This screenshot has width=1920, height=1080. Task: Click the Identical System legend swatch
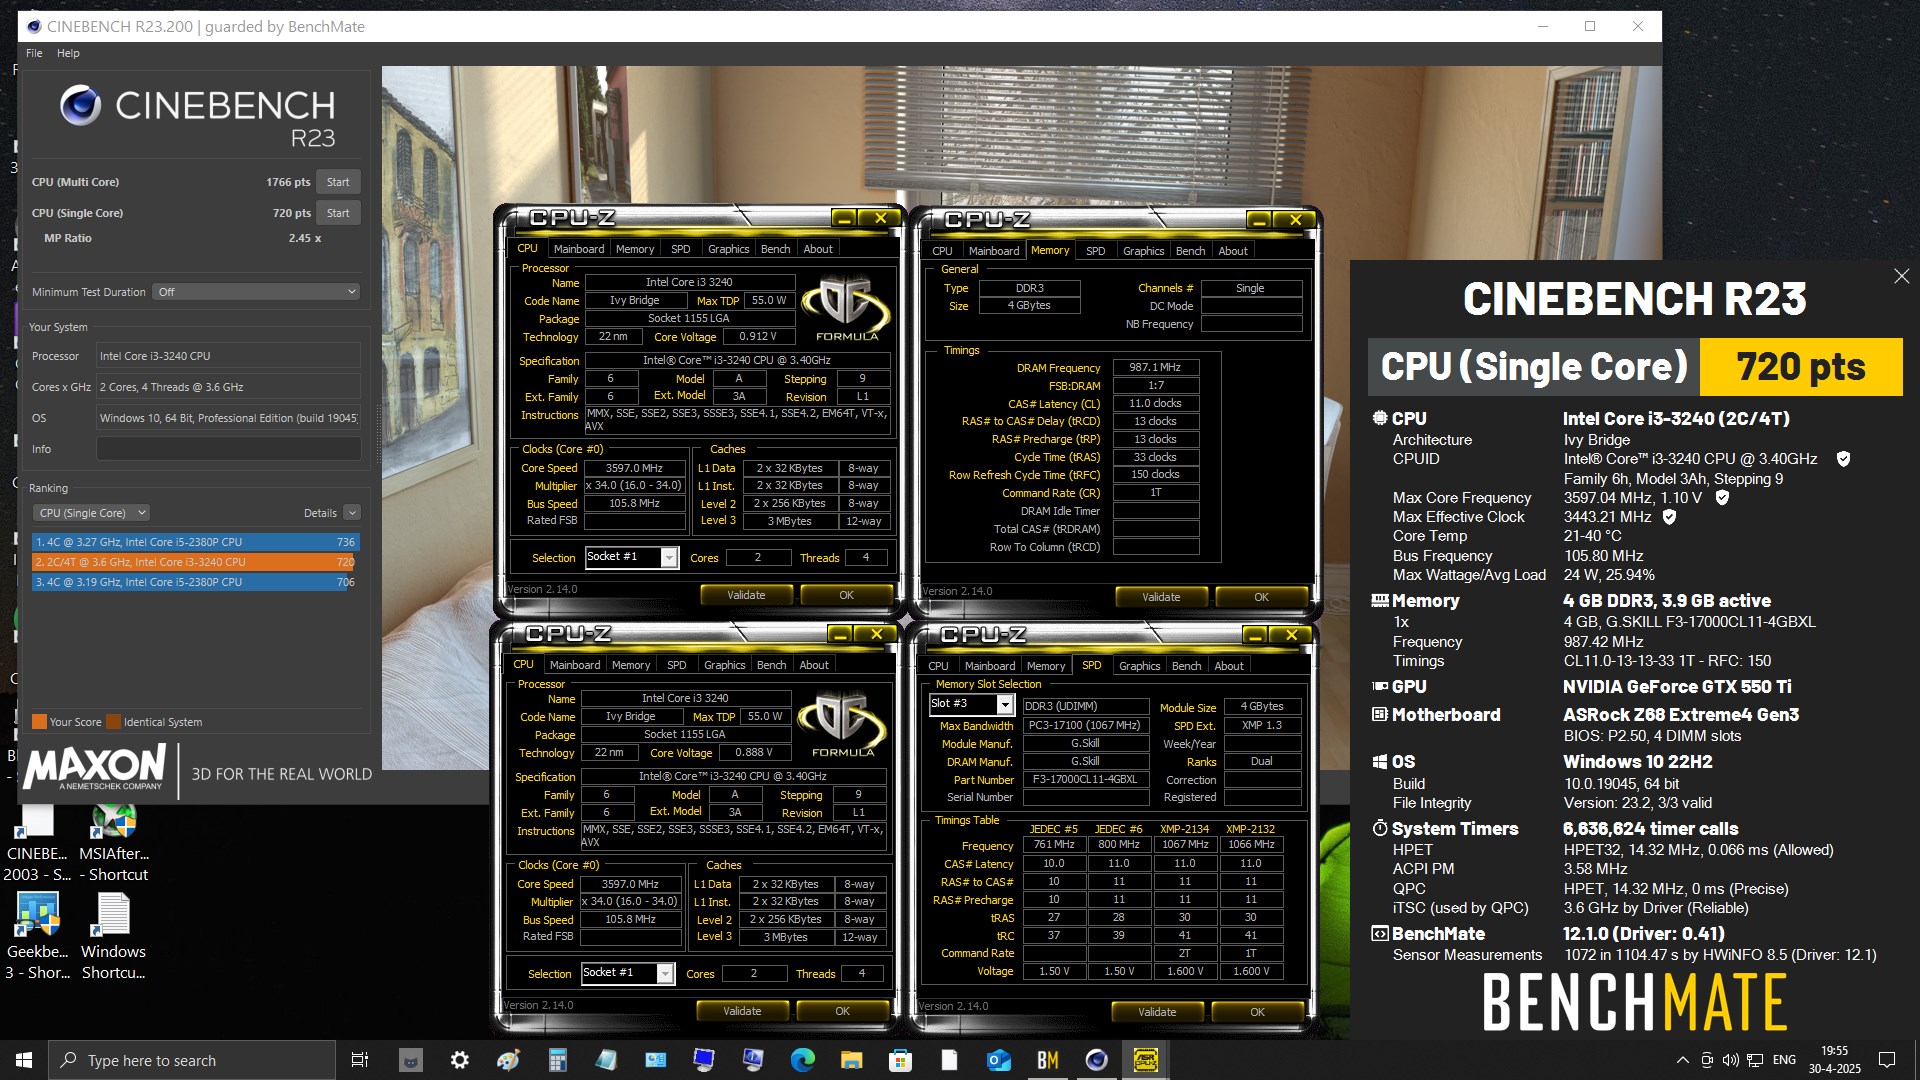113,722
